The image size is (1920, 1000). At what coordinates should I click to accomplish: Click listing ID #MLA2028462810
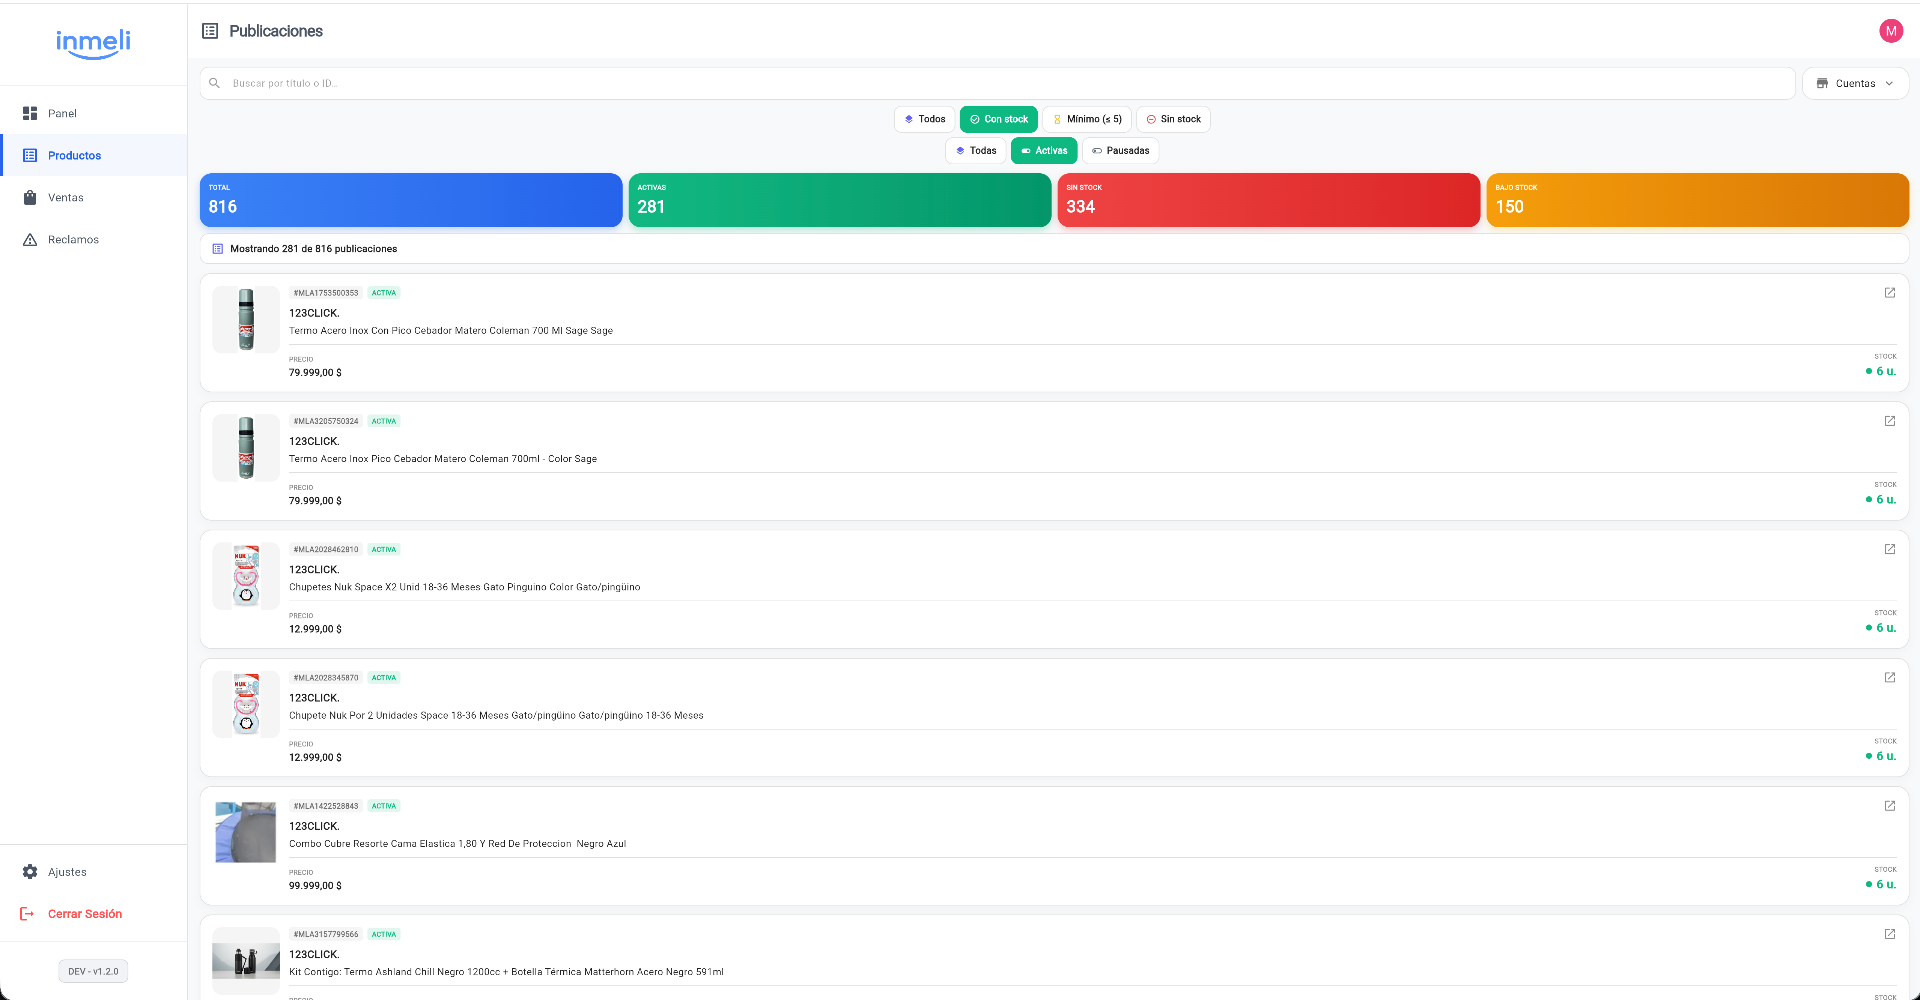326,549
